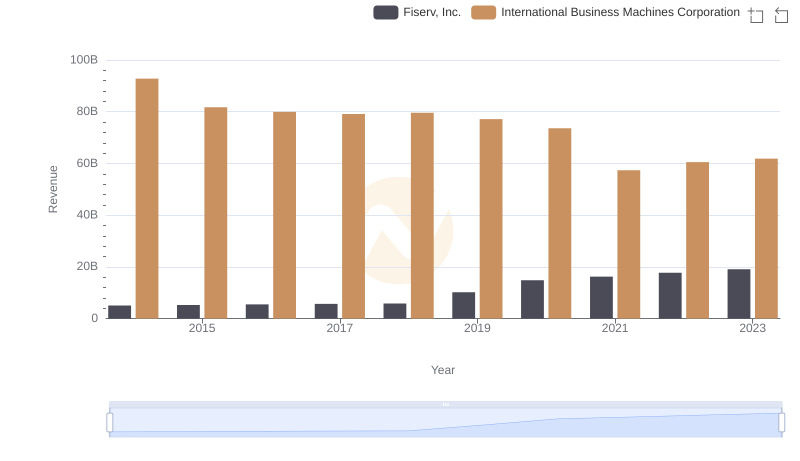
Task: Click the tallest IBM bar near 93B
Action: (x=147, y=198)
